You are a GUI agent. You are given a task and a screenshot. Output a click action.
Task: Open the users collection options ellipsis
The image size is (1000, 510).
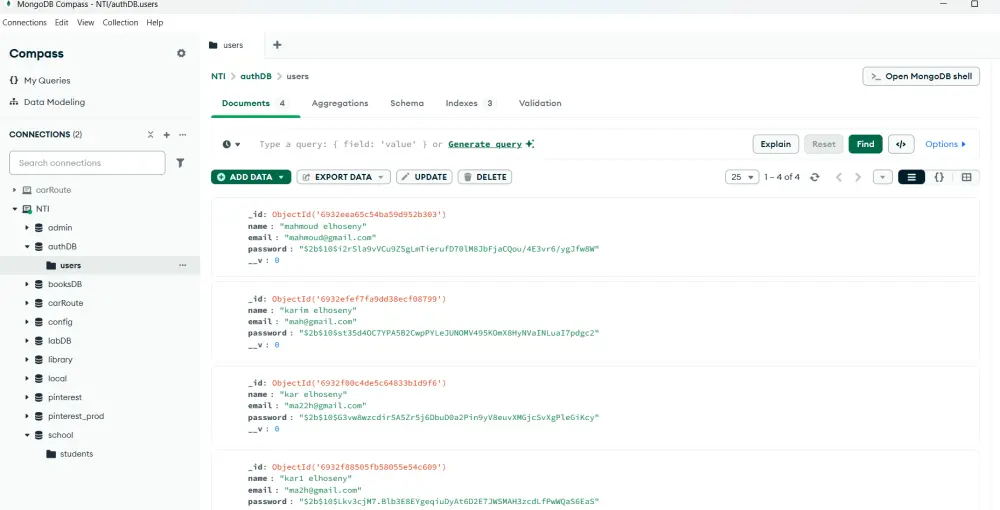pos(183,265)
